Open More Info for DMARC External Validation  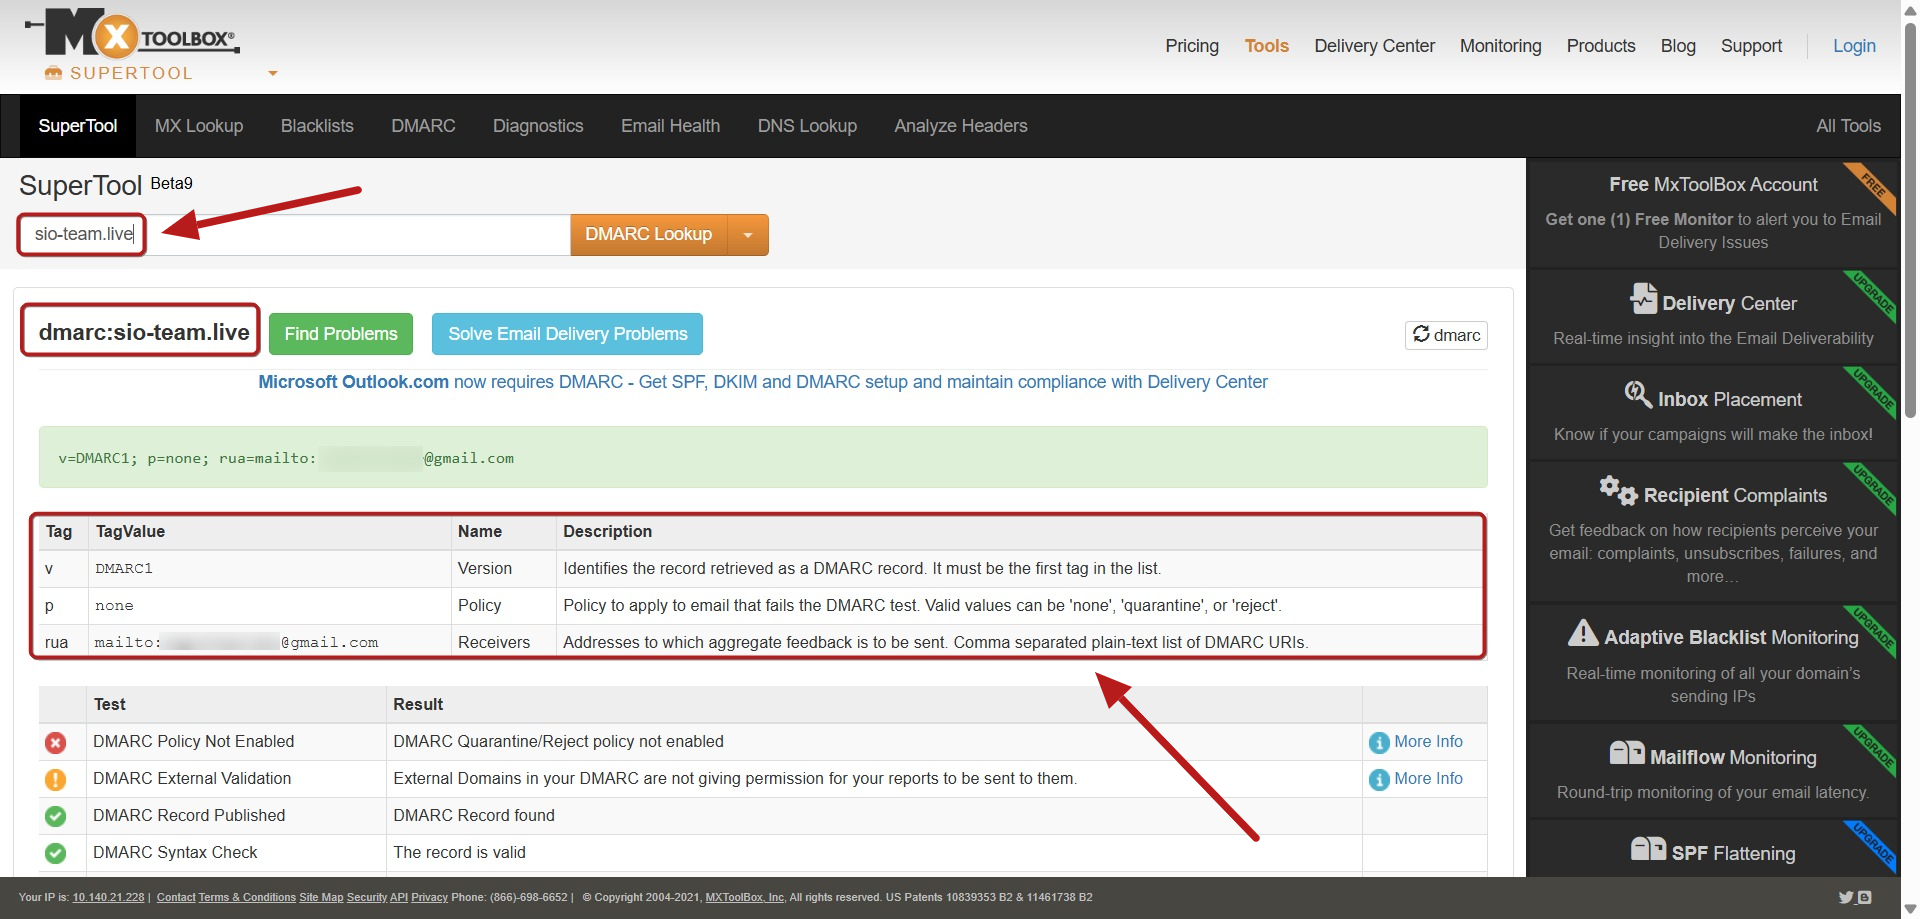pyautogui.click(x=1428, y=779)
